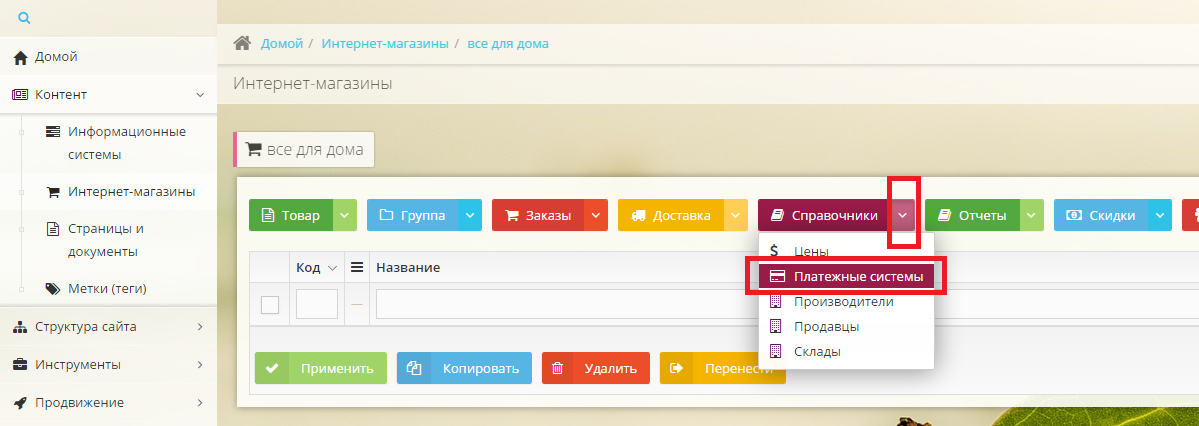Open Метки (теги) in the sidebar

[x=107, y=289]
